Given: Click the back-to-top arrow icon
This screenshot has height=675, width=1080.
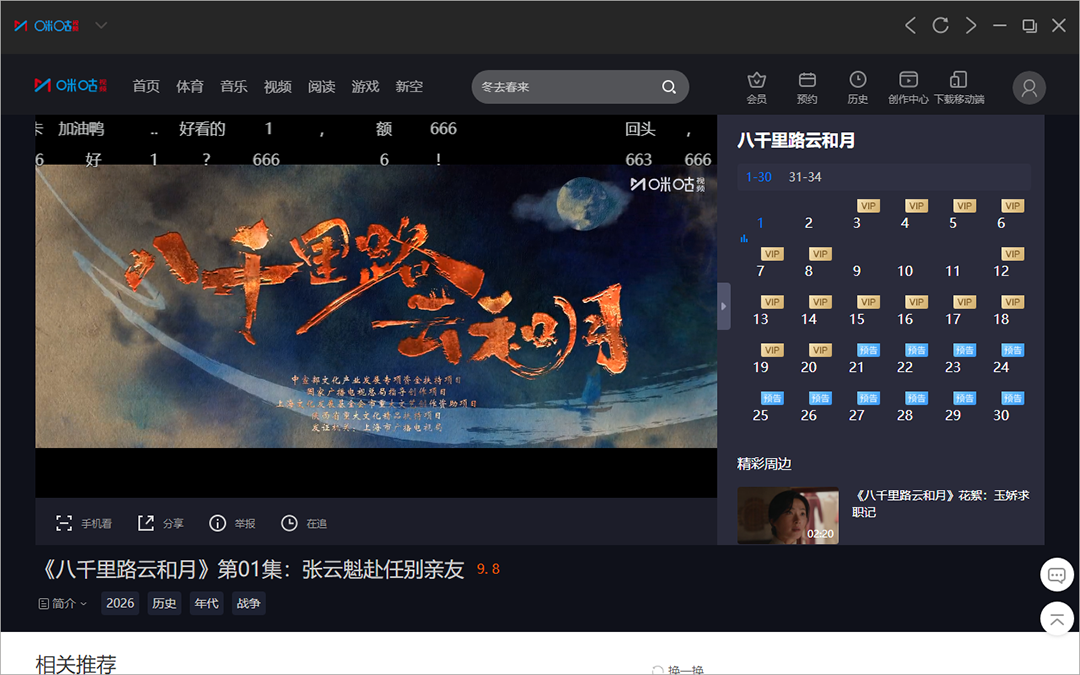Looking at the screenshot, I should 1057,619.
